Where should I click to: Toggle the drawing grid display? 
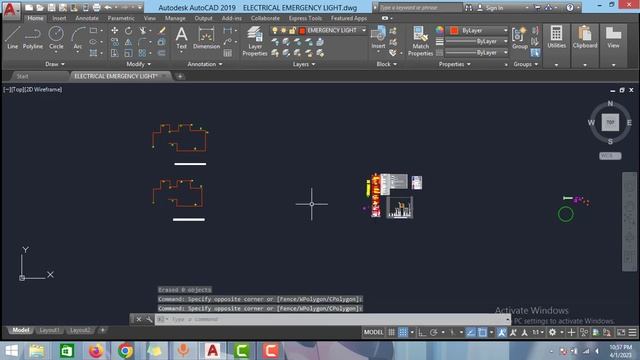coord(391,332)
